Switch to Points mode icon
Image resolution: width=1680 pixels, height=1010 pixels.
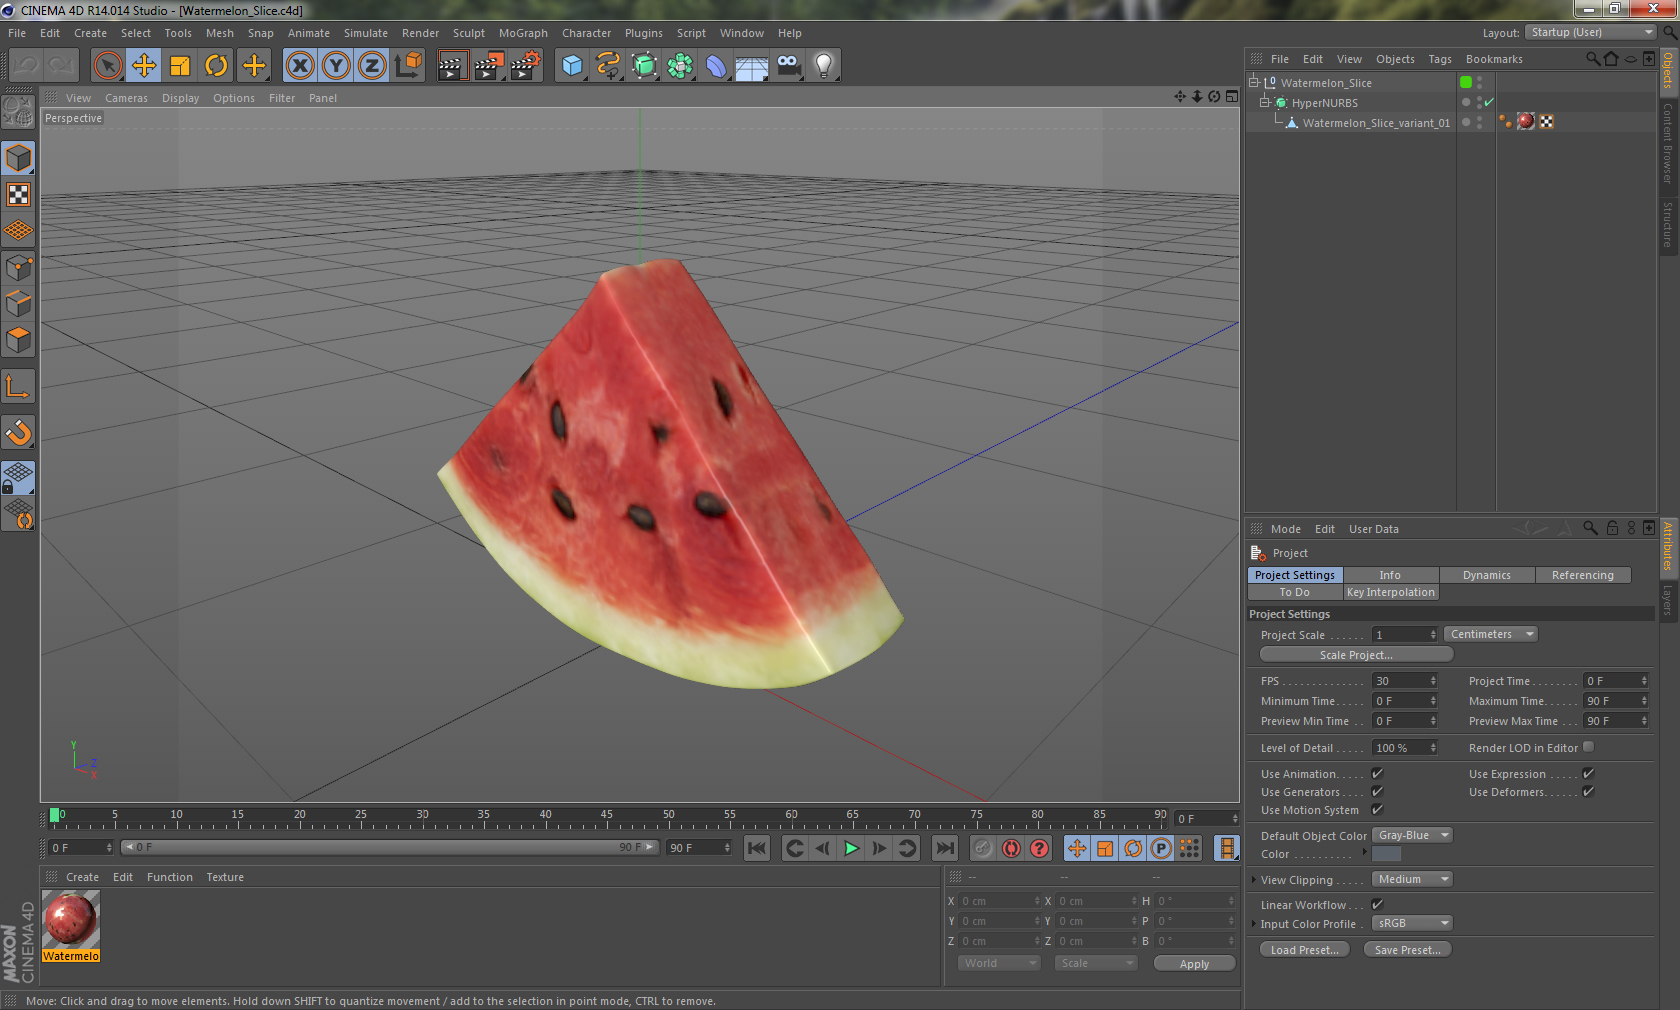(18, 267)
